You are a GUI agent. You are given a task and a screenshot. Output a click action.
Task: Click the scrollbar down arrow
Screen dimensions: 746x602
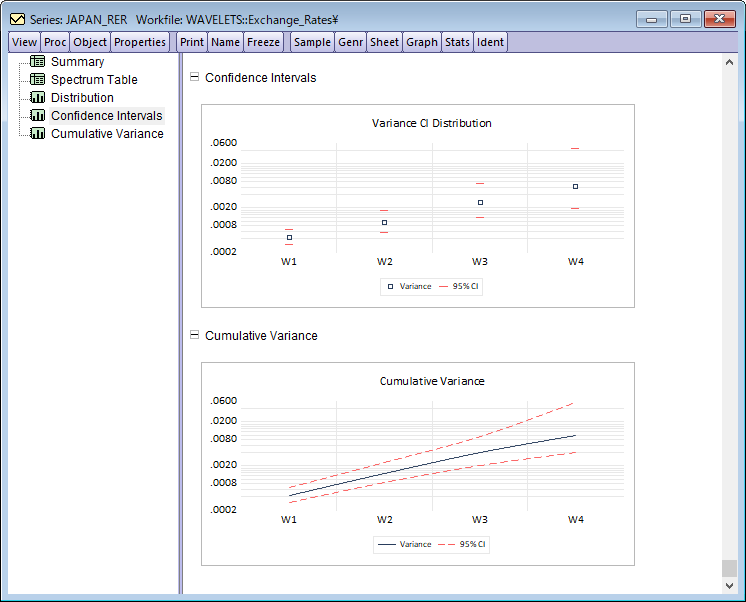pos(729,584)
